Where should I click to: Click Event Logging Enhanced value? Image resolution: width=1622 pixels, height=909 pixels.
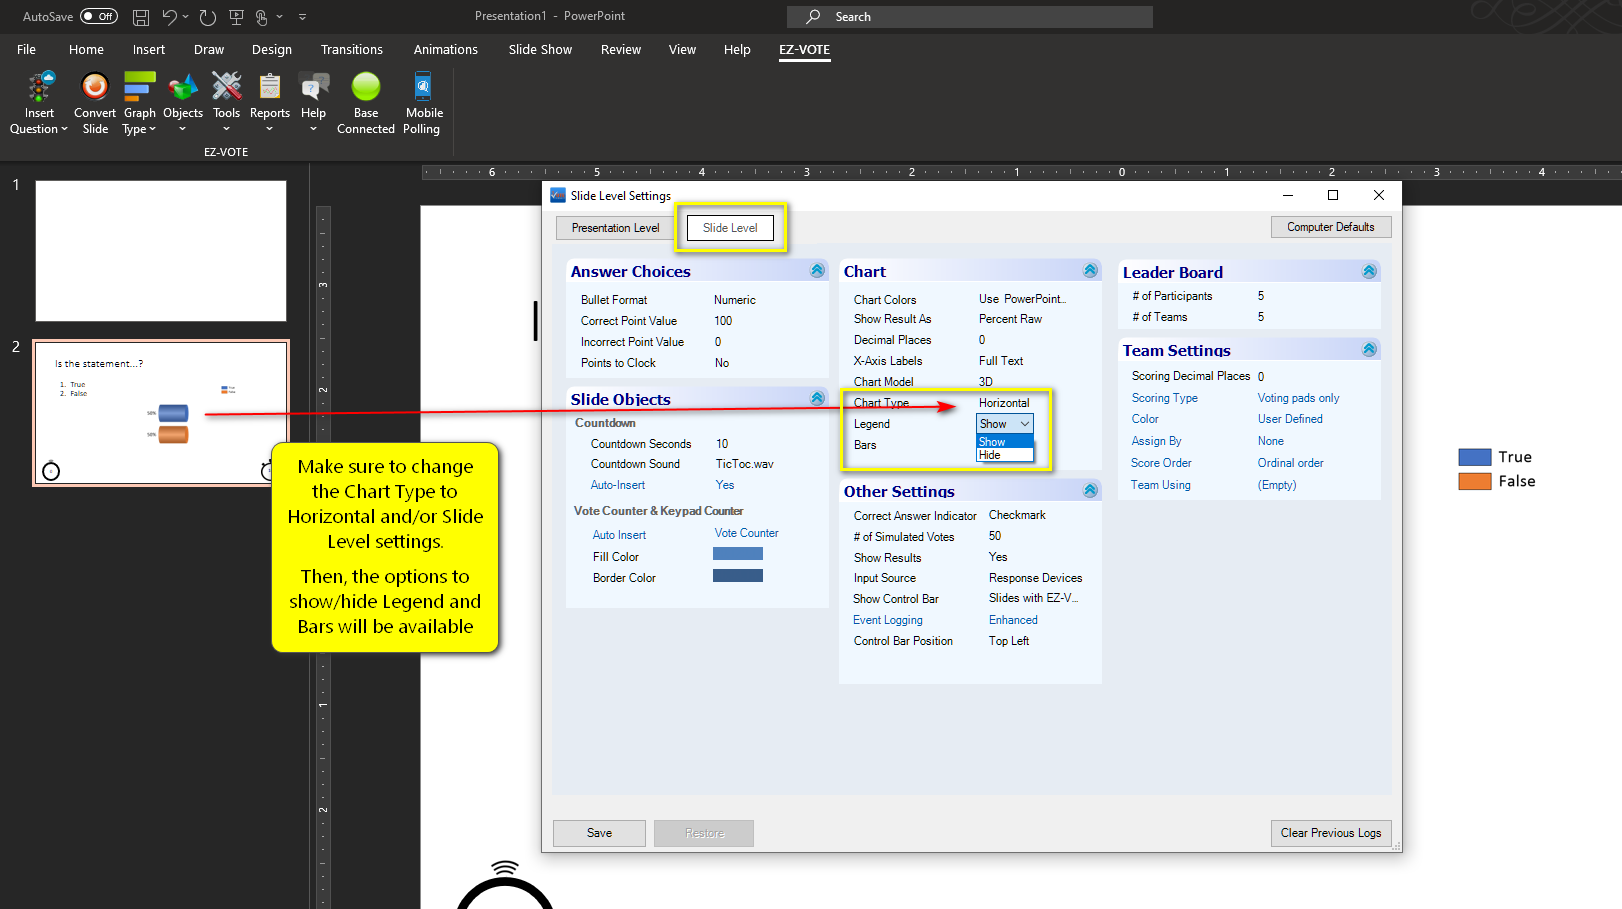(x=1013, y=620)
